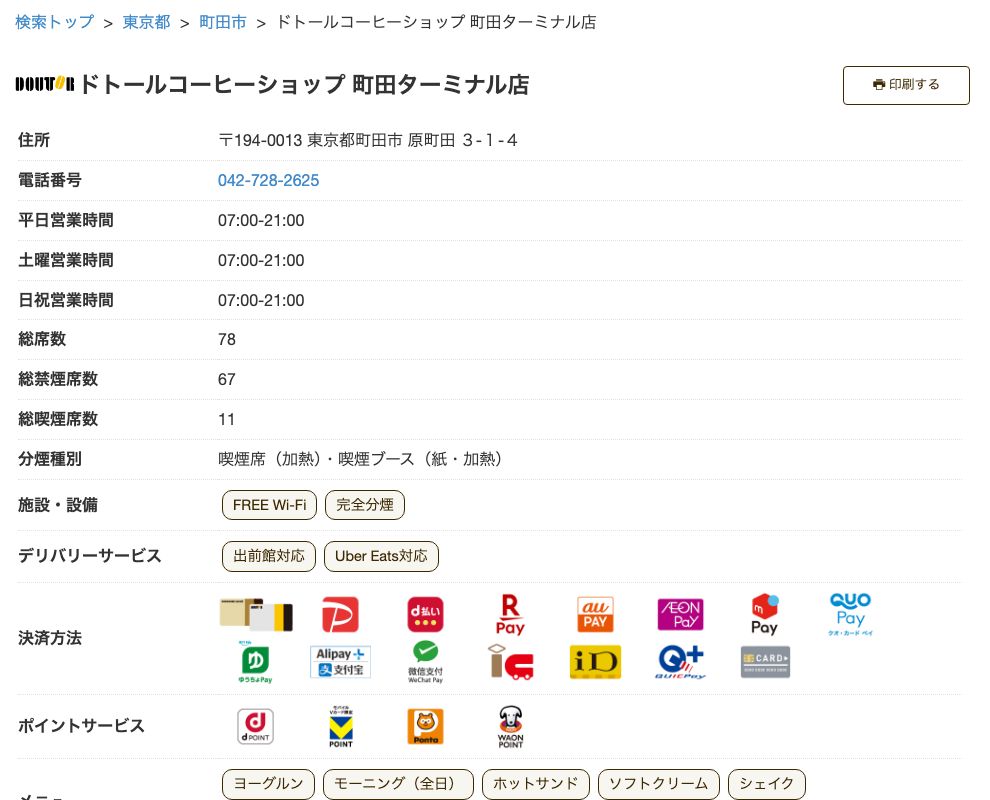This screenshot has height=800, width=990.
Task: Click the 住所 row label
Action: (x=34, y=140)
